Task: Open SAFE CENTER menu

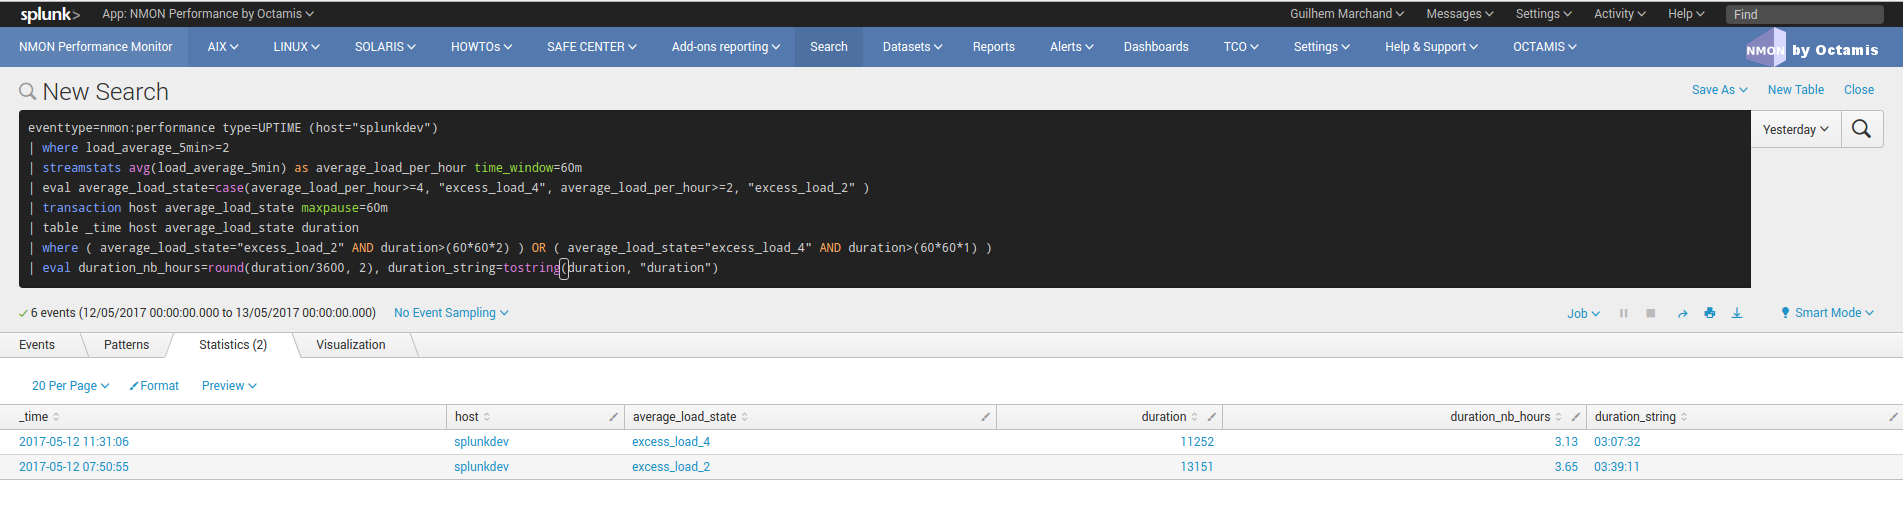Action: click(591, 47)
